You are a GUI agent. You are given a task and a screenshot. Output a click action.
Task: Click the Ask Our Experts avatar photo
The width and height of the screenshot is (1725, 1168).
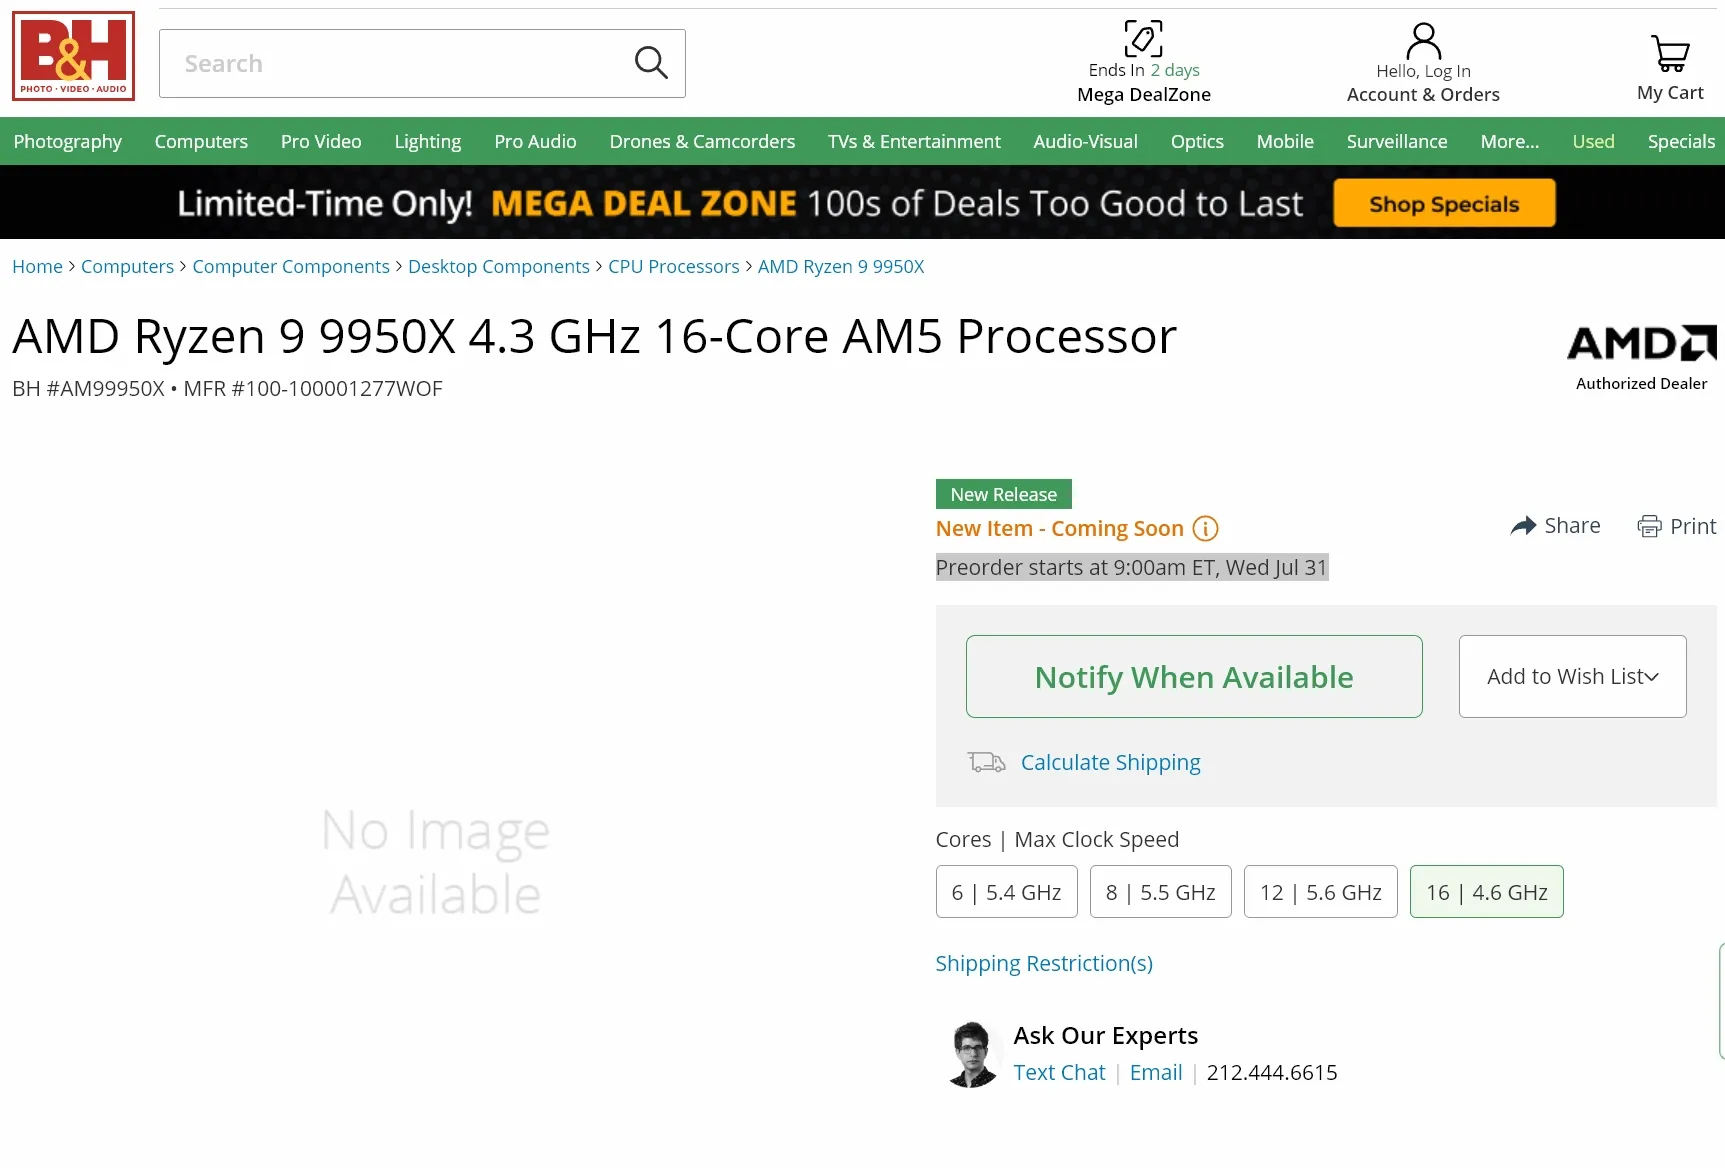click(x=972, y=1054)
